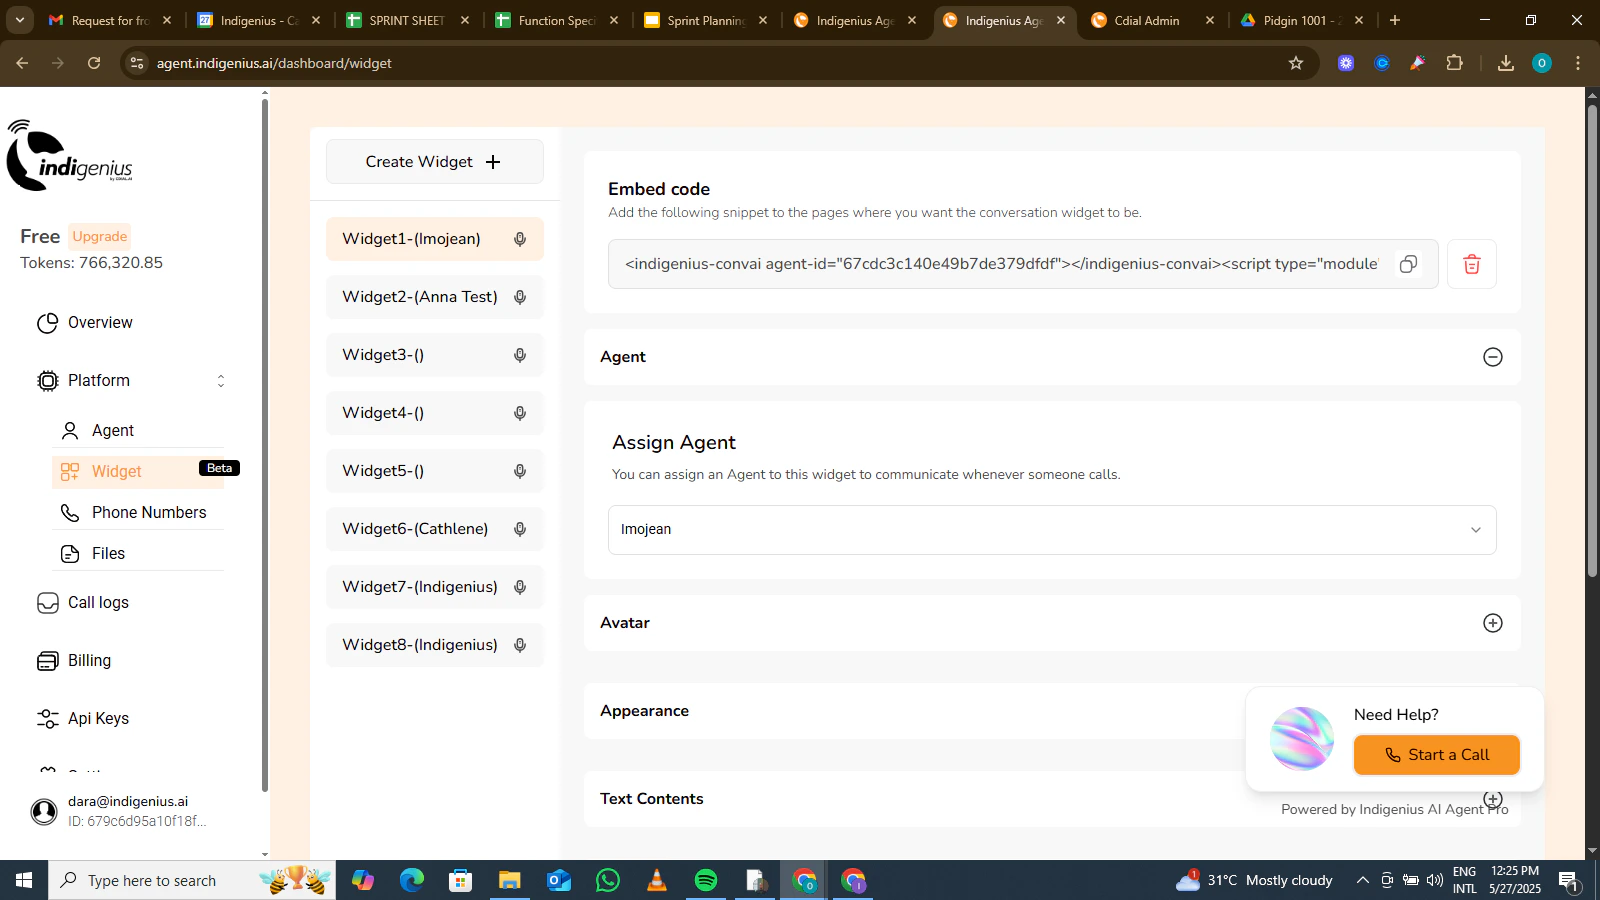Select Widget1-(Imojean) from list
Viewport: 1600px width, 900px height.
[434, 239]
